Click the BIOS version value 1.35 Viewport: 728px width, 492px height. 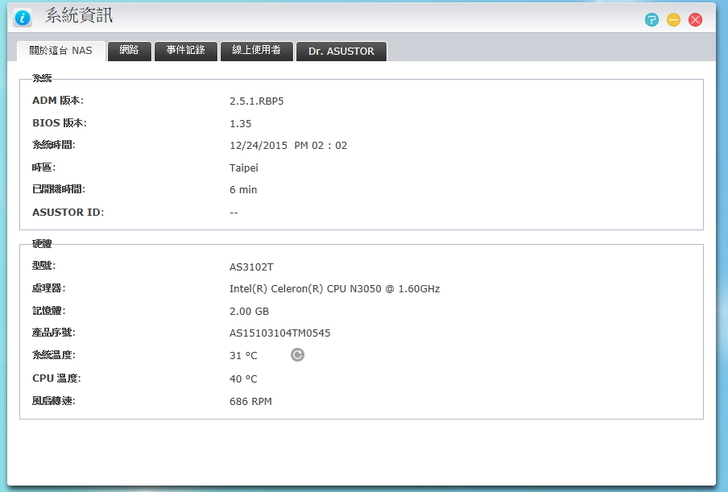pyautogui.click(x=240, y=123)
